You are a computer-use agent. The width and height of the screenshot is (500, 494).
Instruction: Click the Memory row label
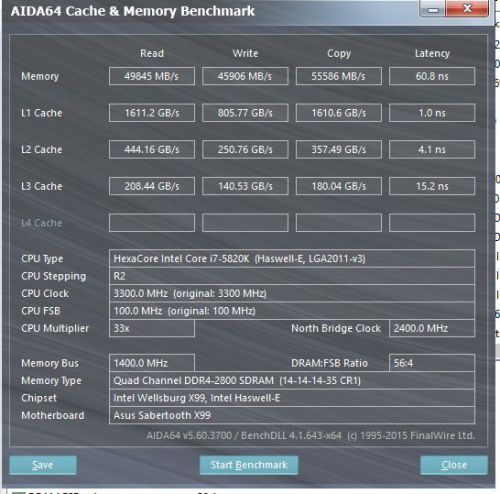tap(40, 76)
